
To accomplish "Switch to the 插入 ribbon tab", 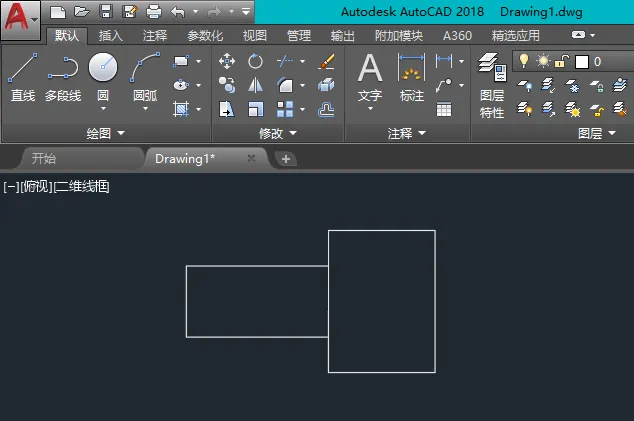I will [x=111, y=36].
